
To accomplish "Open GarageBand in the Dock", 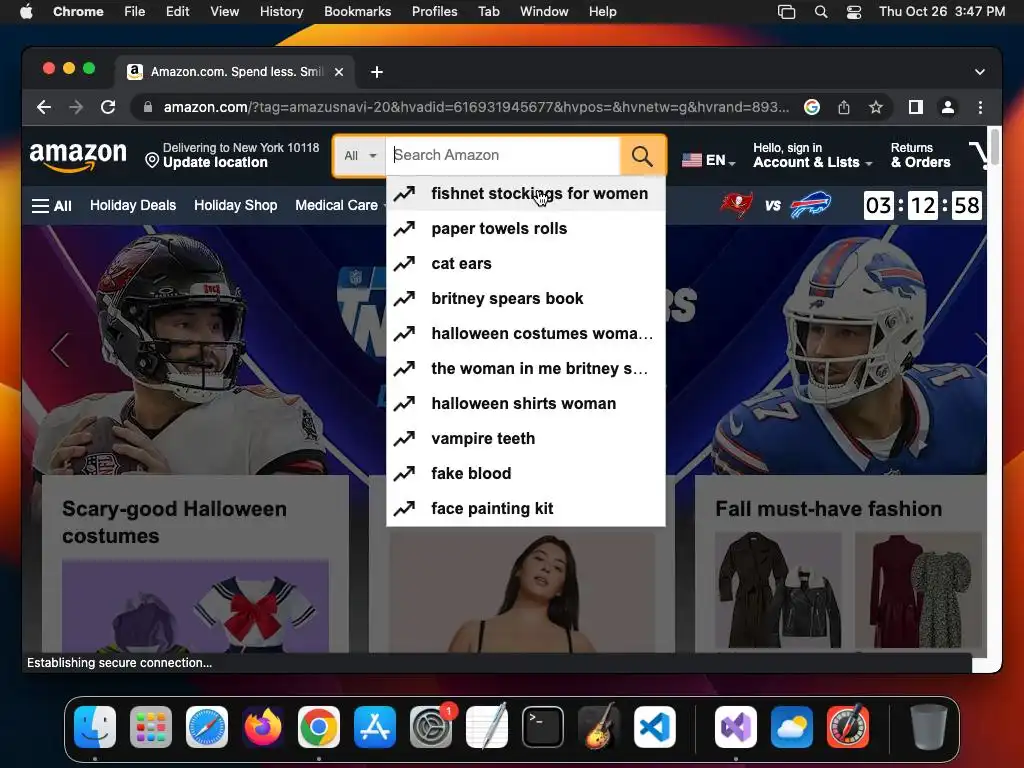I will tap(598, 727).
